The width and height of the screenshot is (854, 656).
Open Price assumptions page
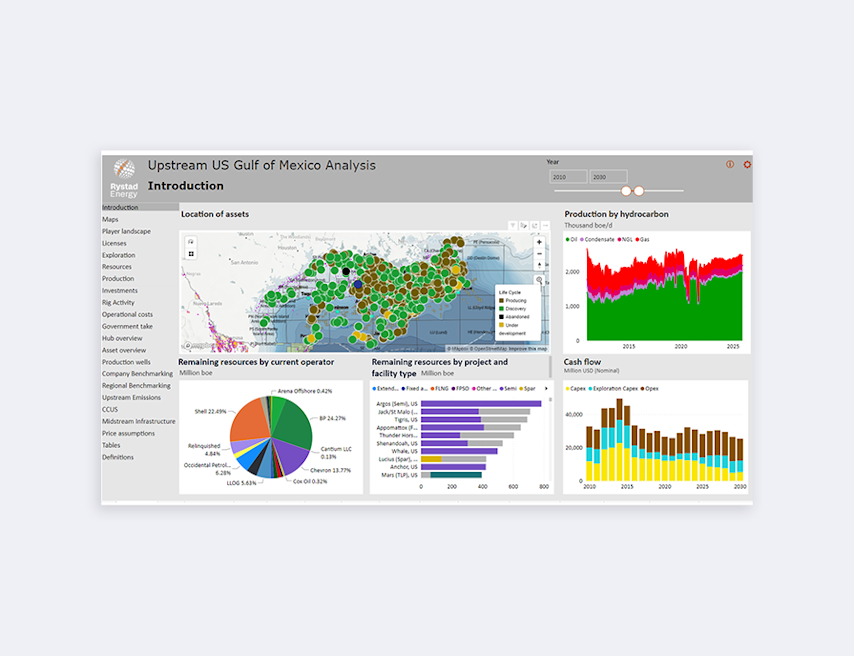[x=129, y=434]
